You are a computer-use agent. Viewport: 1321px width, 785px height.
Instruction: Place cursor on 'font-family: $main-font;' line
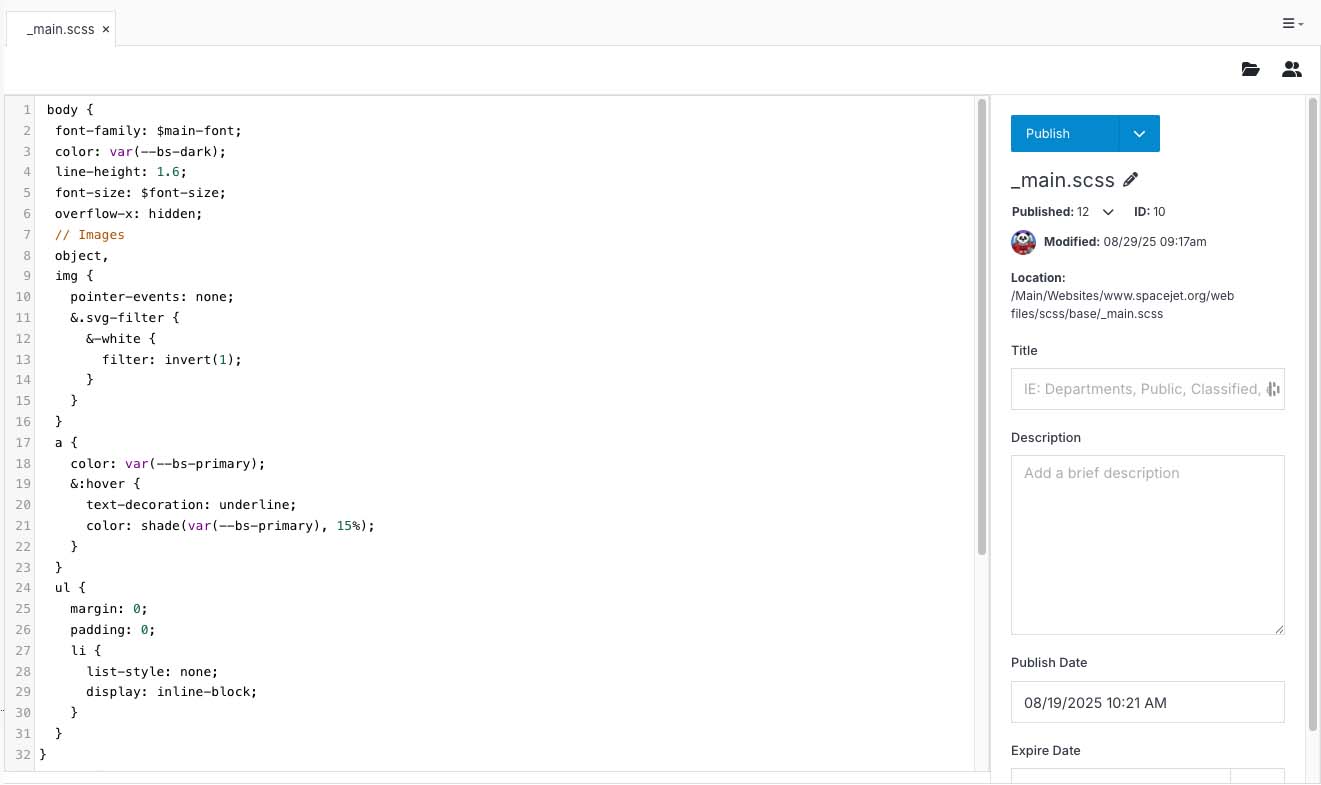[x=148, y=130]
